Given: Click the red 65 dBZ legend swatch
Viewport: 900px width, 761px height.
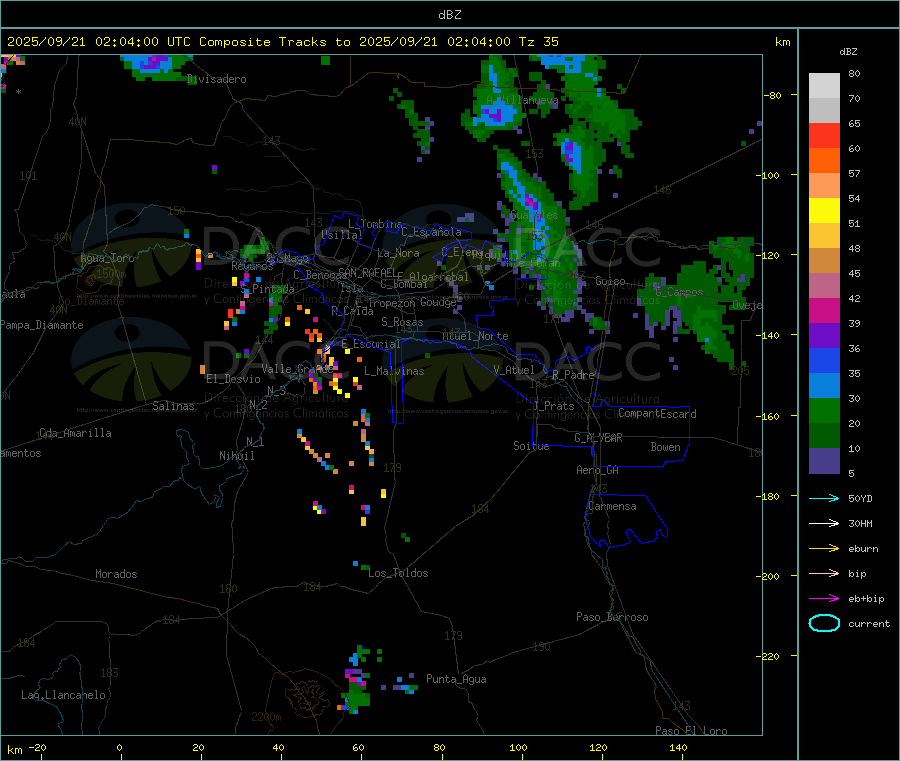Looking at the screenshot, I should [x=824, y=135].
